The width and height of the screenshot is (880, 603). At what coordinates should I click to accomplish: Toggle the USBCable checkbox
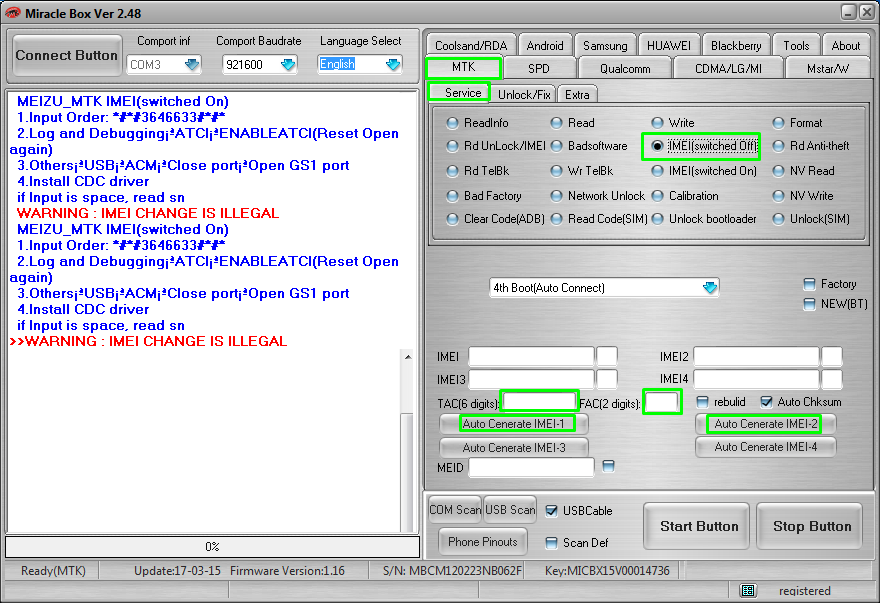pyautogui.click(x=552, y=511)
